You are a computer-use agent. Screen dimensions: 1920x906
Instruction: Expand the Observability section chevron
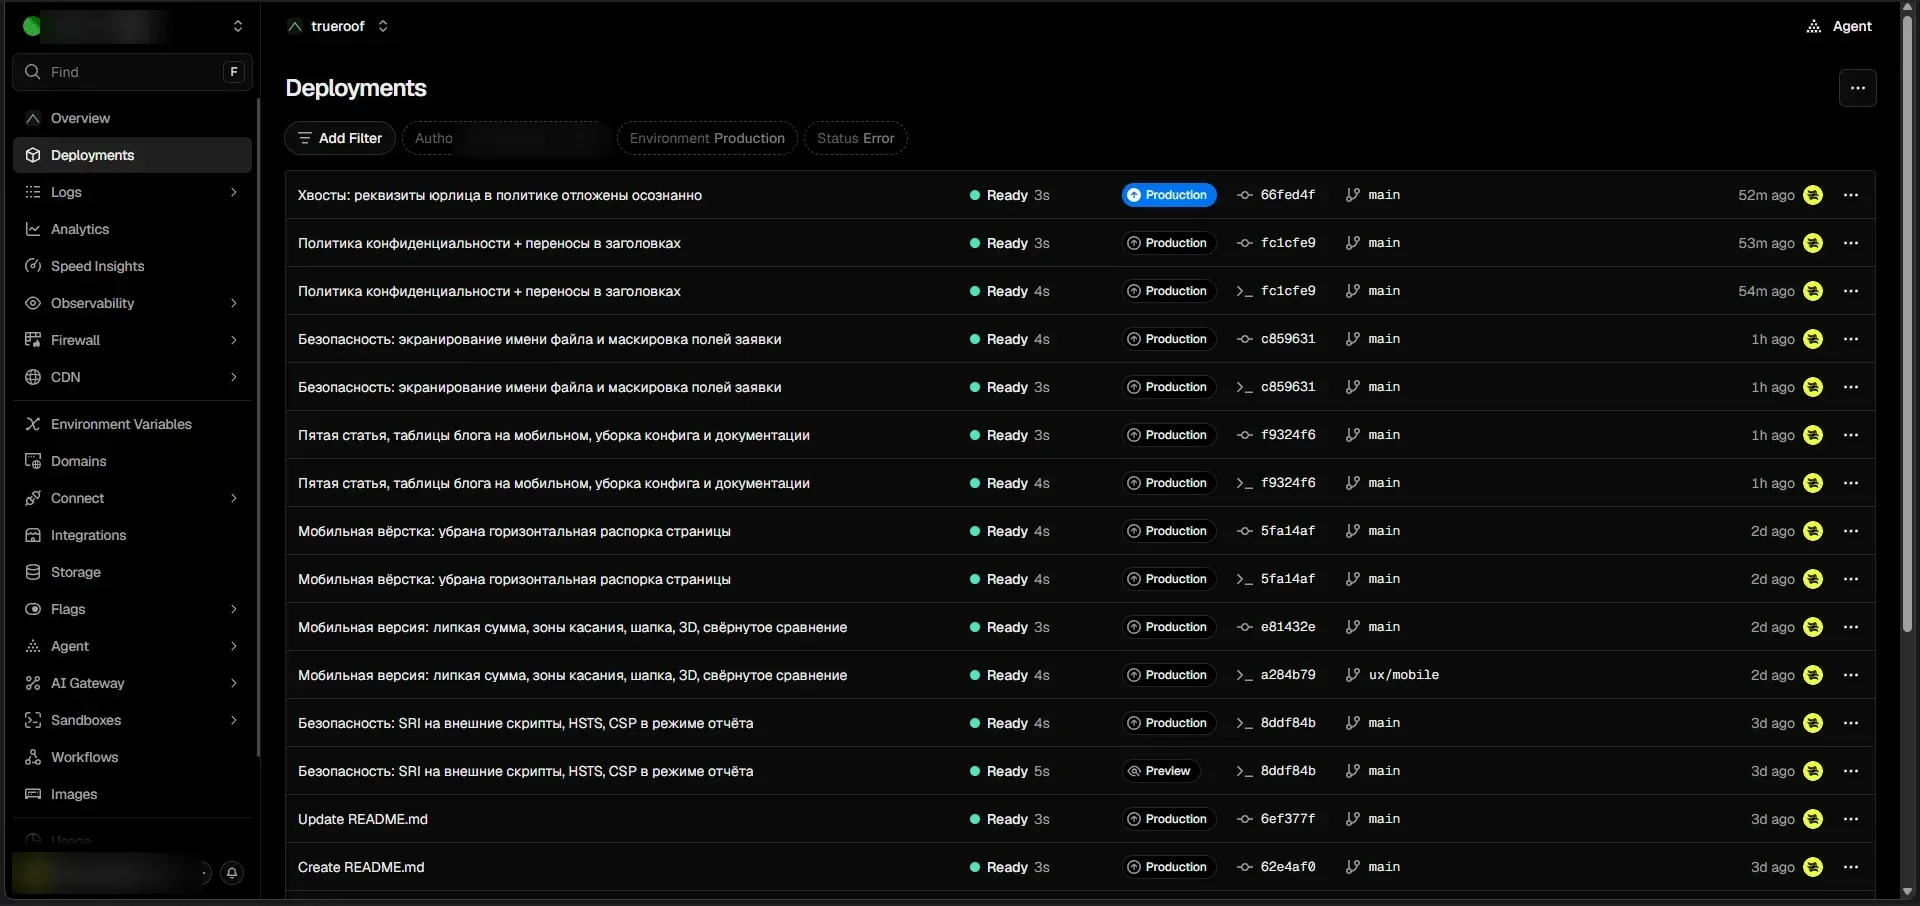(234, 303)
